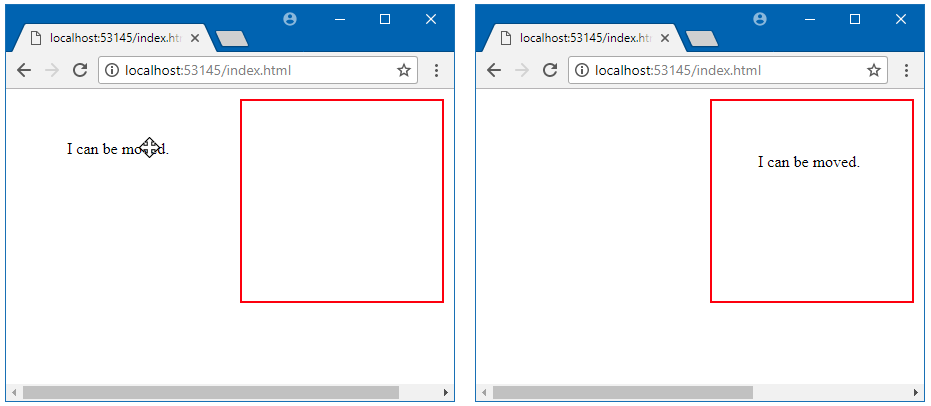931x406 pixels.
Task: Open Chrome three-dot menu in left window
Action: (436, 71)
